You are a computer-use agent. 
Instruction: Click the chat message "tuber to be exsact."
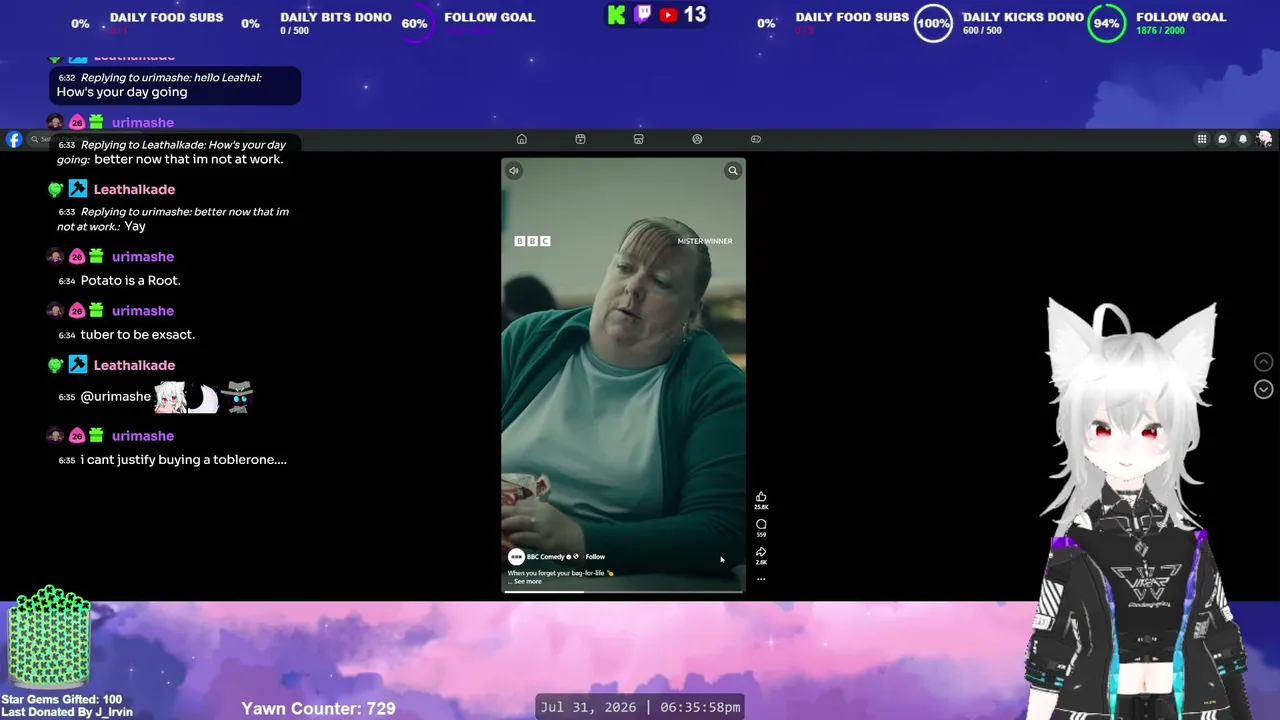click(x=138, y=334)
